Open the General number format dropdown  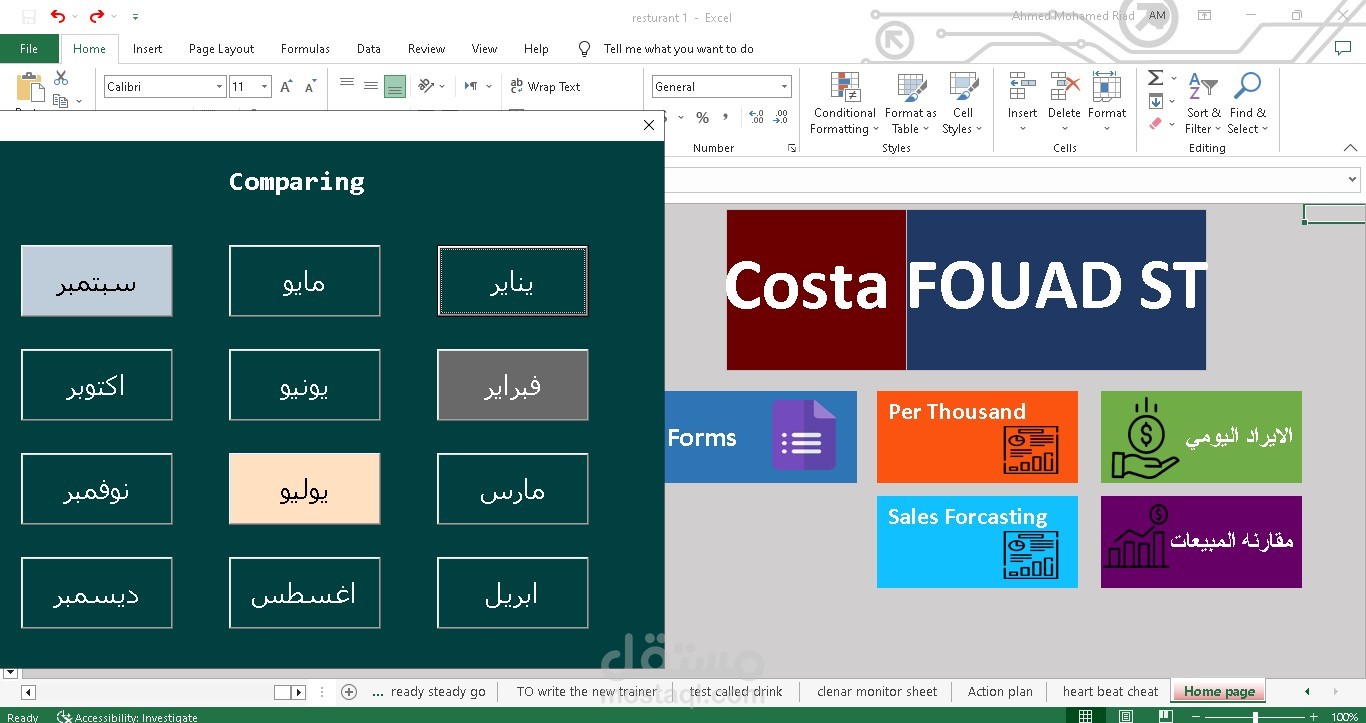click(x=785, y=87)
